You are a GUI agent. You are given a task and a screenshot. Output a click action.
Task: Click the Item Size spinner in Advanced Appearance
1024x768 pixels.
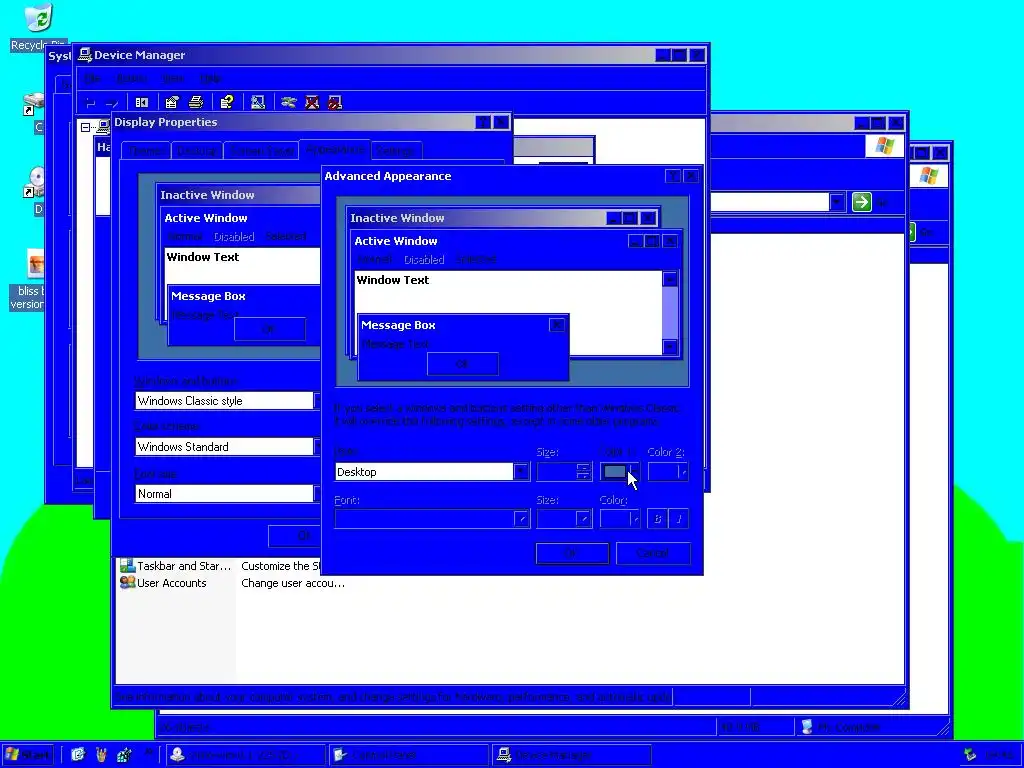pos(583,472)
